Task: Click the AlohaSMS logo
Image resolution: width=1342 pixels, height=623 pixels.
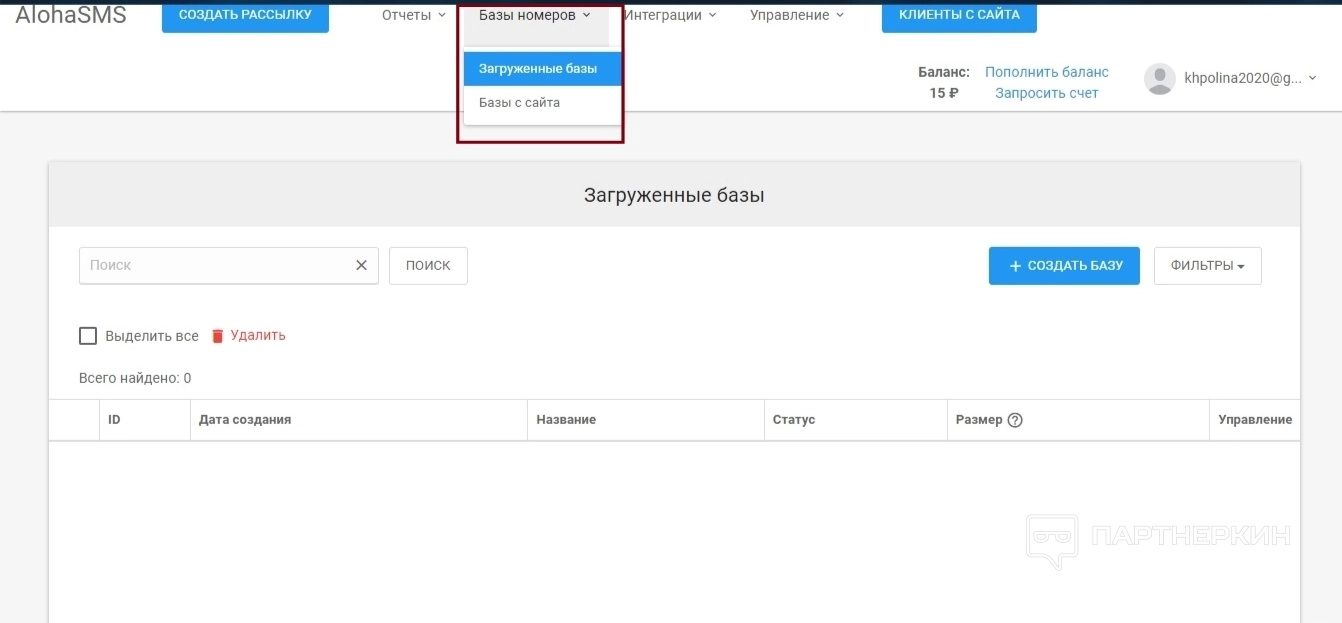Action: pyautogui.click(x=71, y=15)
